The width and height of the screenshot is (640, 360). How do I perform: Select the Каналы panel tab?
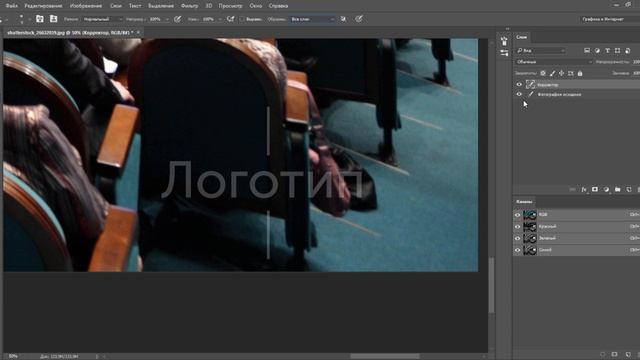[524, 202]
